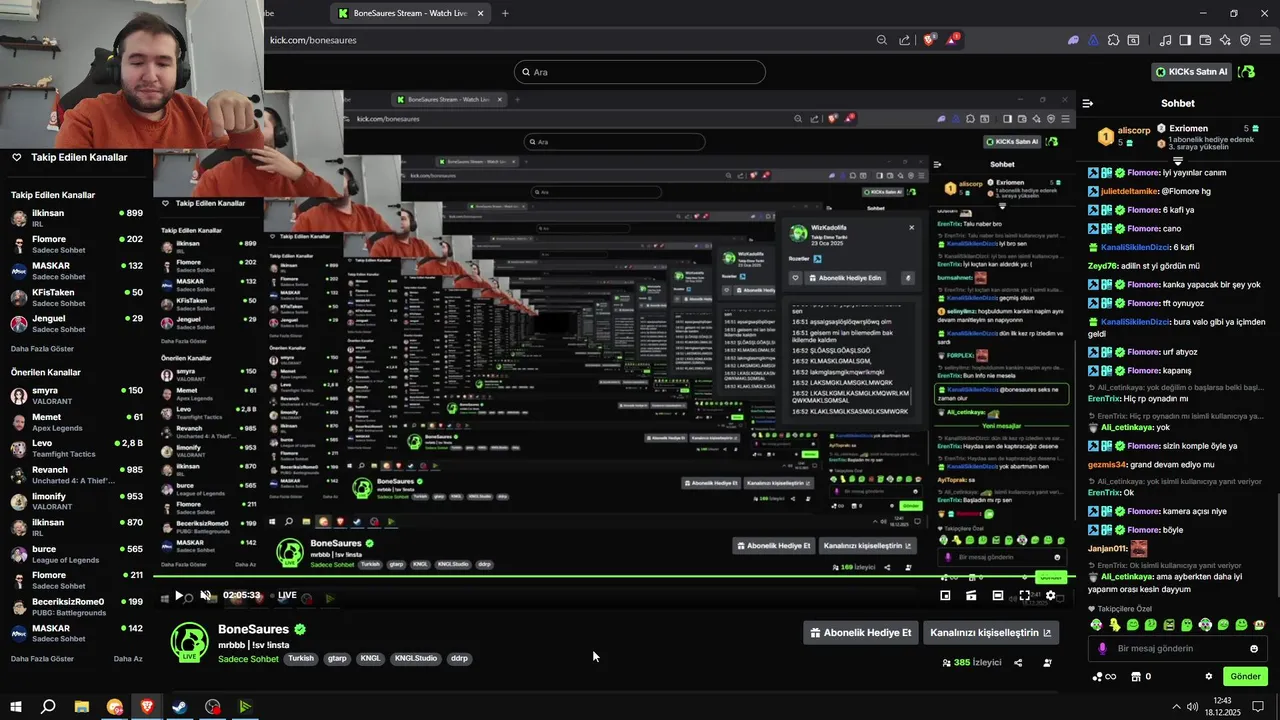
Task: Click the gtarp tag
Action: [x=337, y=658]
